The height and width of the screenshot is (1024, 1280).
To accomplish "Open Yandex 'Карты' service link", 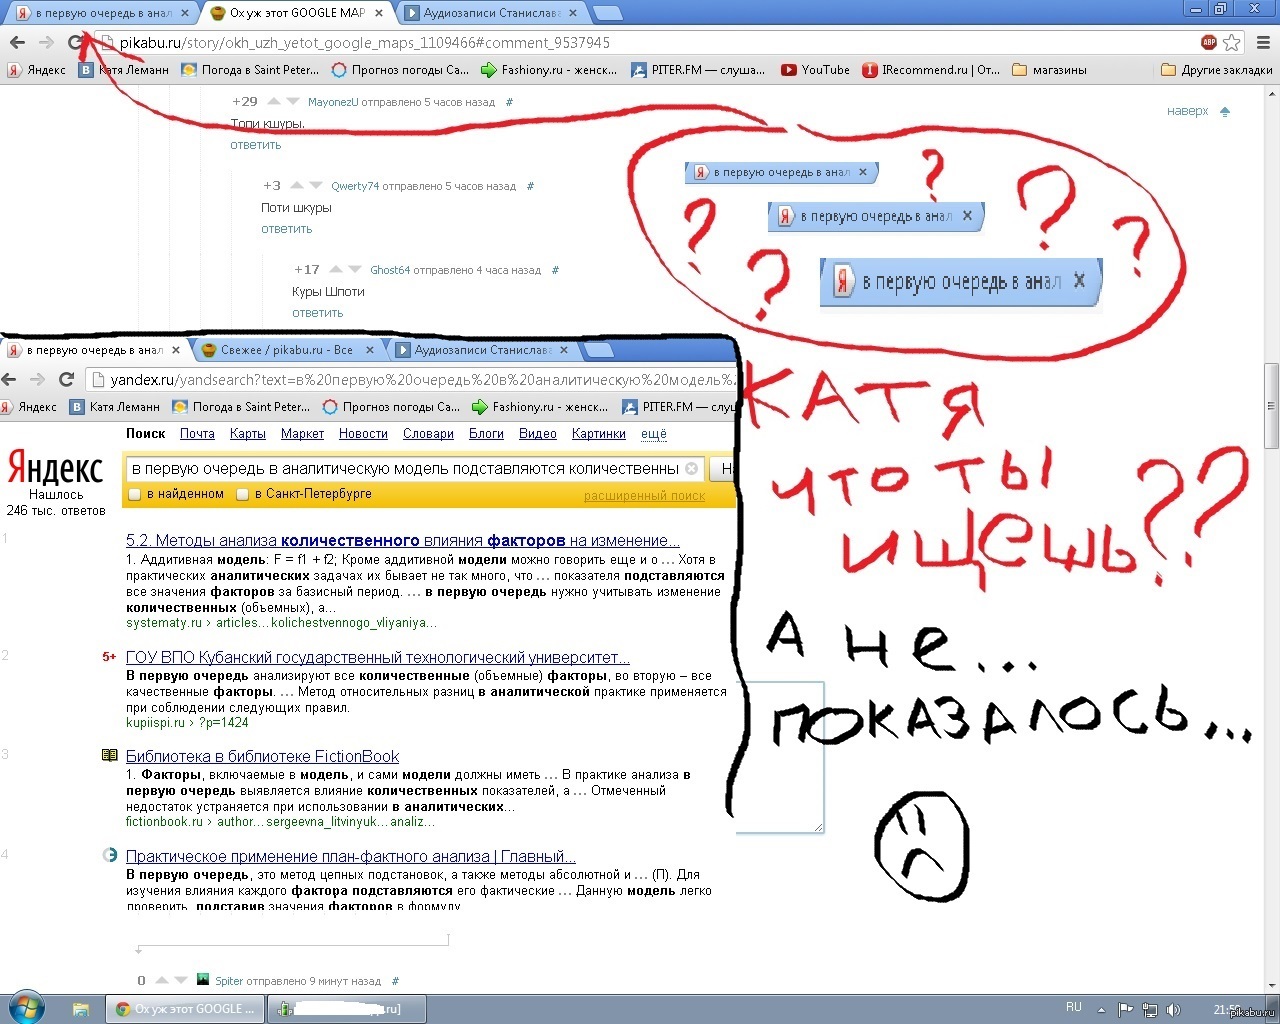I will 247,434.
